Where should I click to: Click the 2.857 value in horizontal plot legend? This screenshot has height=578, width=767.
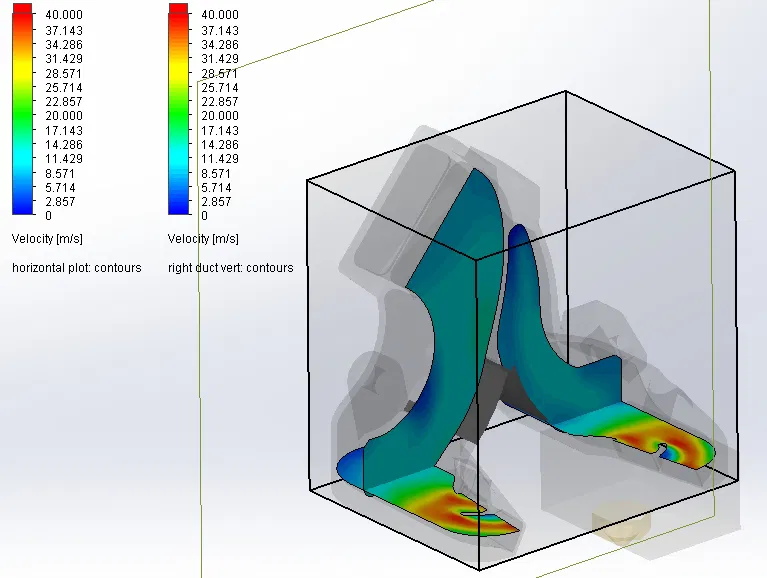(x=60, y=202)
